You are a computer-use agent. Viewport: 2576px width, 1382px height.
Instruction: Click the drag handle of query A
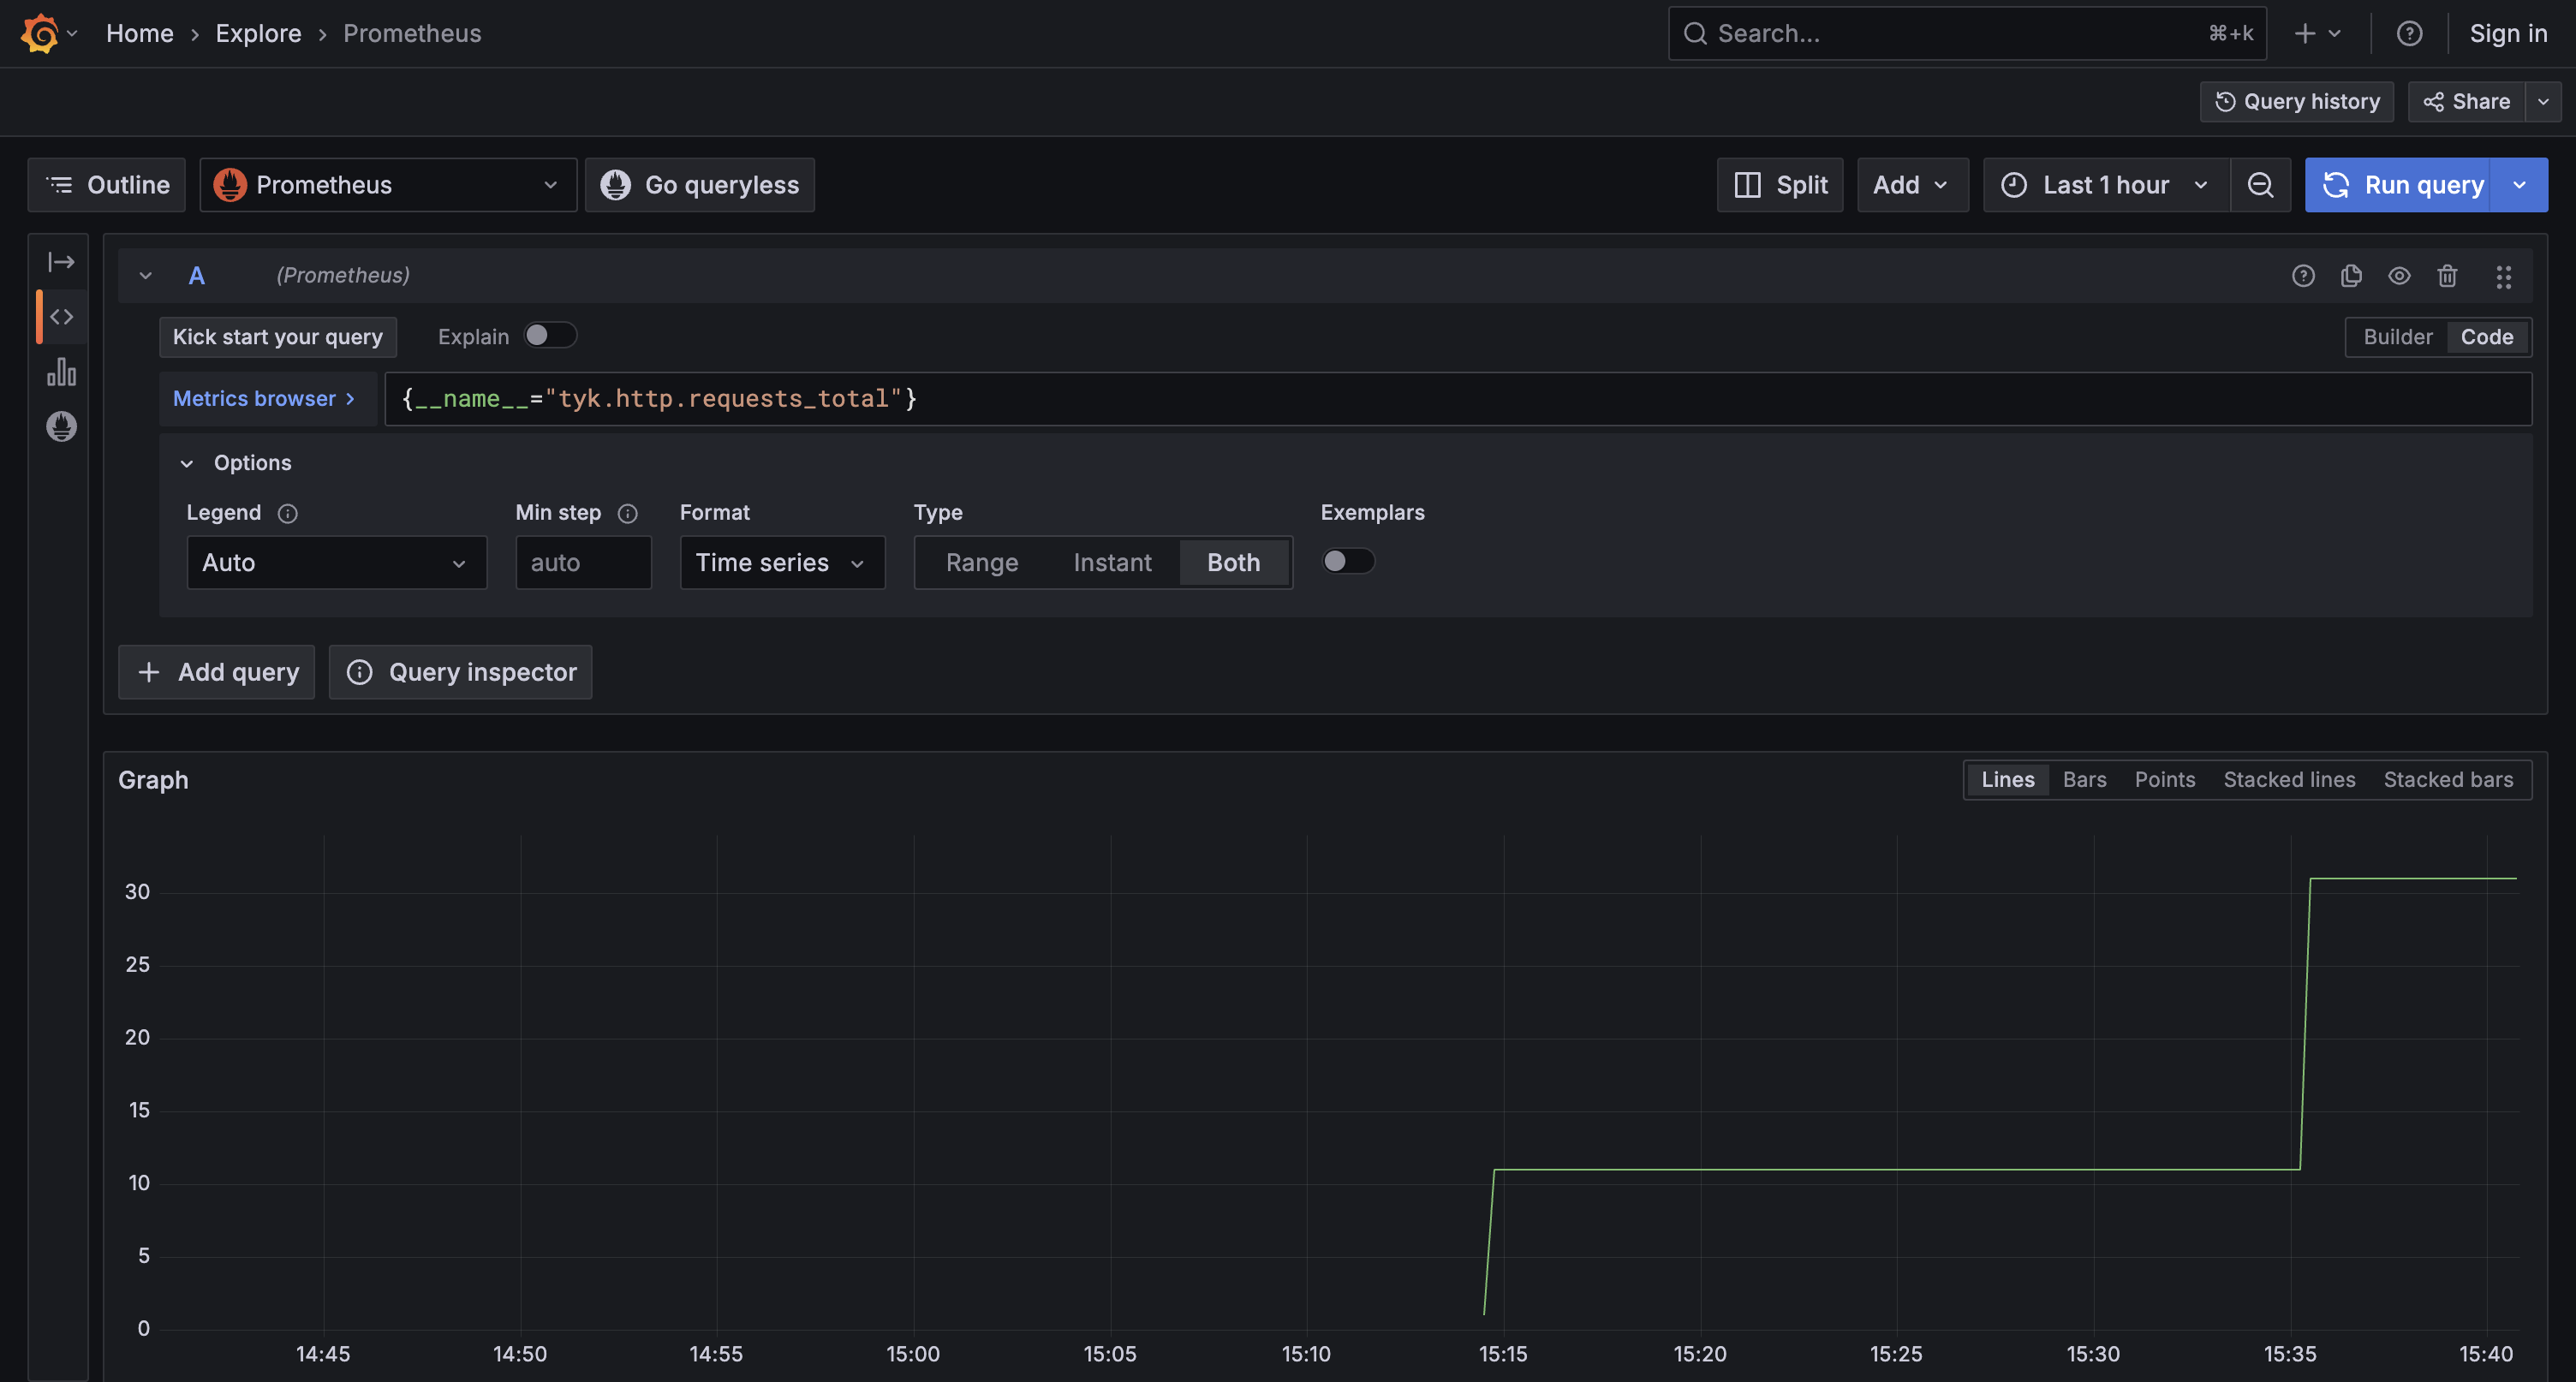2503,276
